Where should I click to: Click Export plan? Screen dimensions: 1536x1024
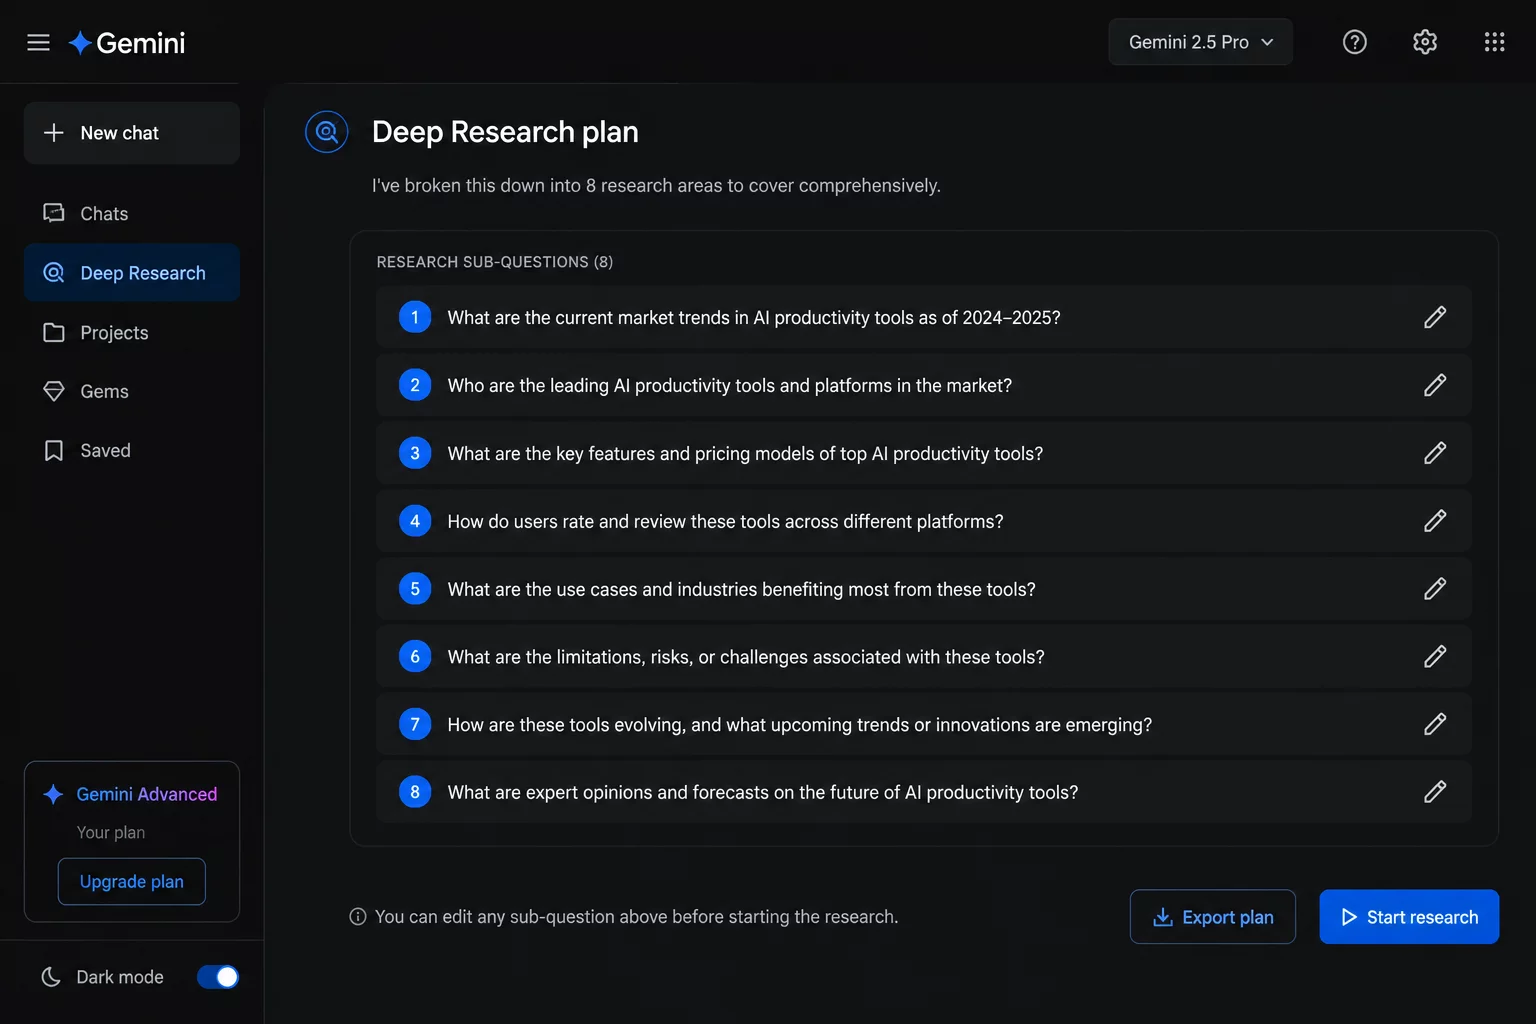1213,917
